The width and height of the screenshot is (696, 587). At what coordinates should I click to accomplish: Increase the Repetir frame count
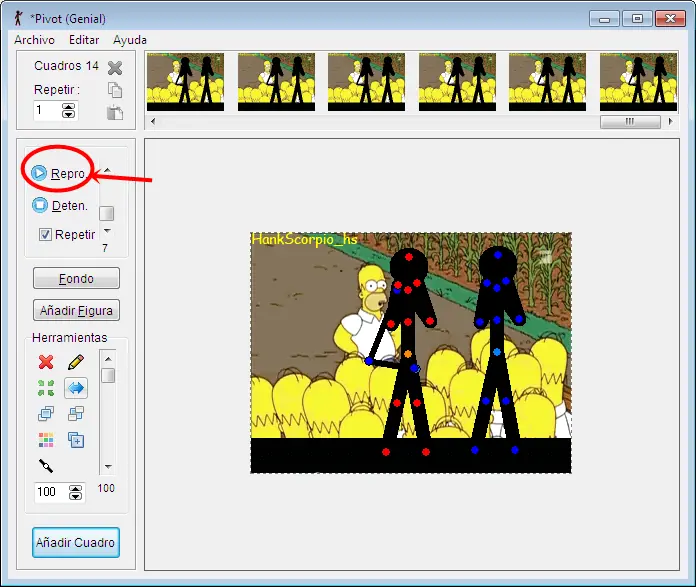point(68,107)
